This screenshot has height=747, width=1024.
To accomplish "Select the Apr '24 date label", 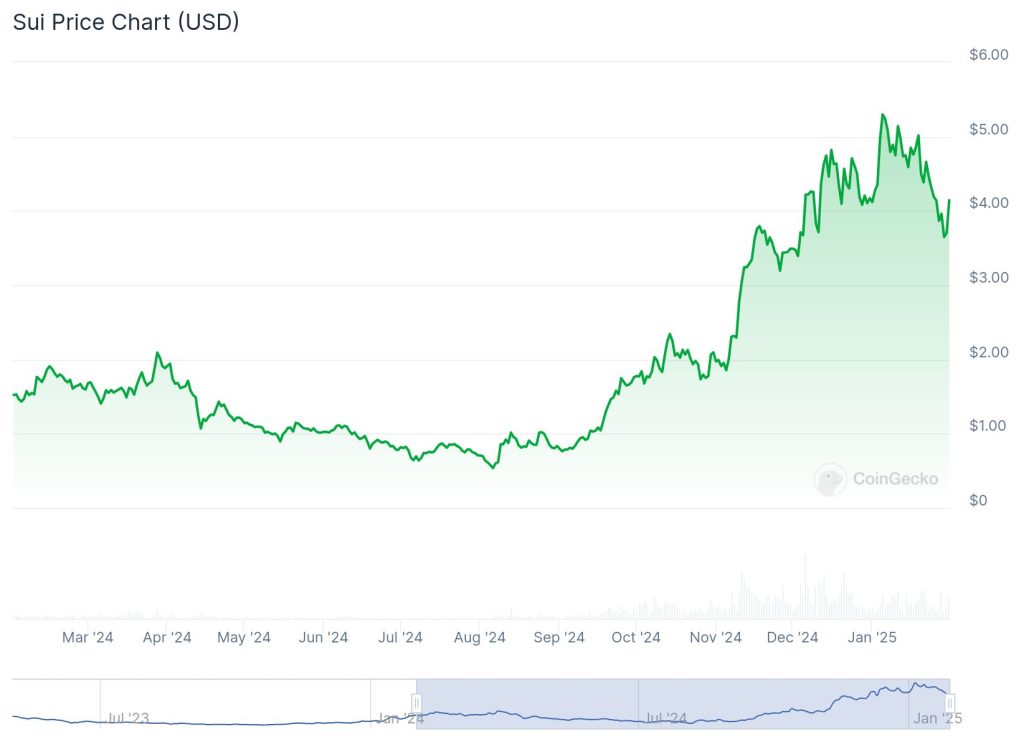I will 167,637.
